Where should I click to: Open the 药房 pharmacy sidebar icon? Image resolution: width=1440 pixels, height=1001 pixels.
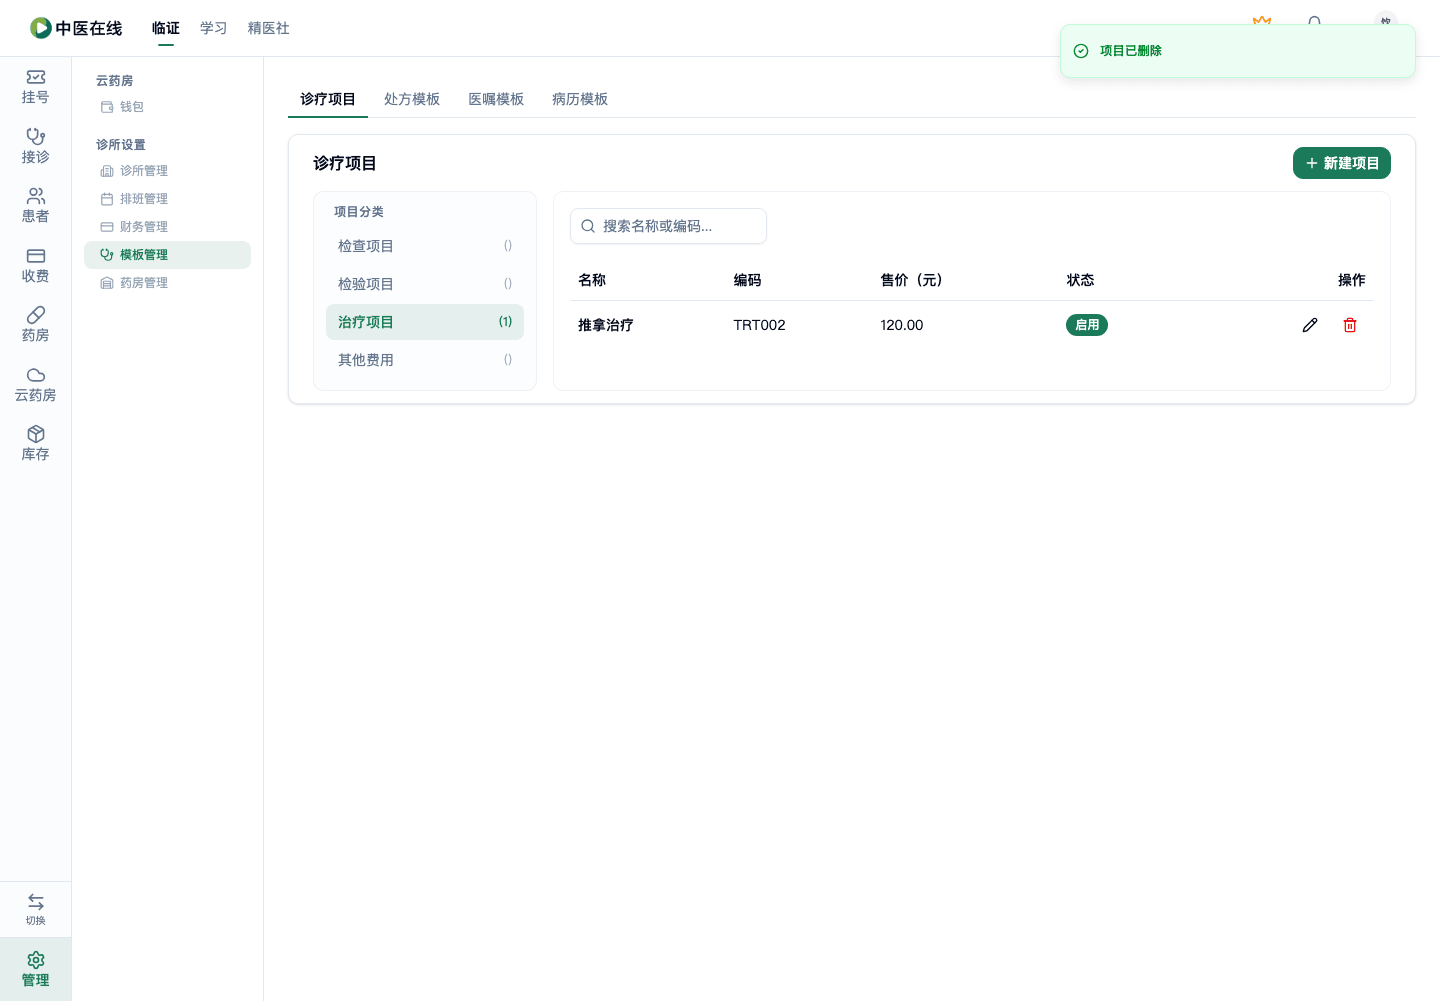[35, 325]
